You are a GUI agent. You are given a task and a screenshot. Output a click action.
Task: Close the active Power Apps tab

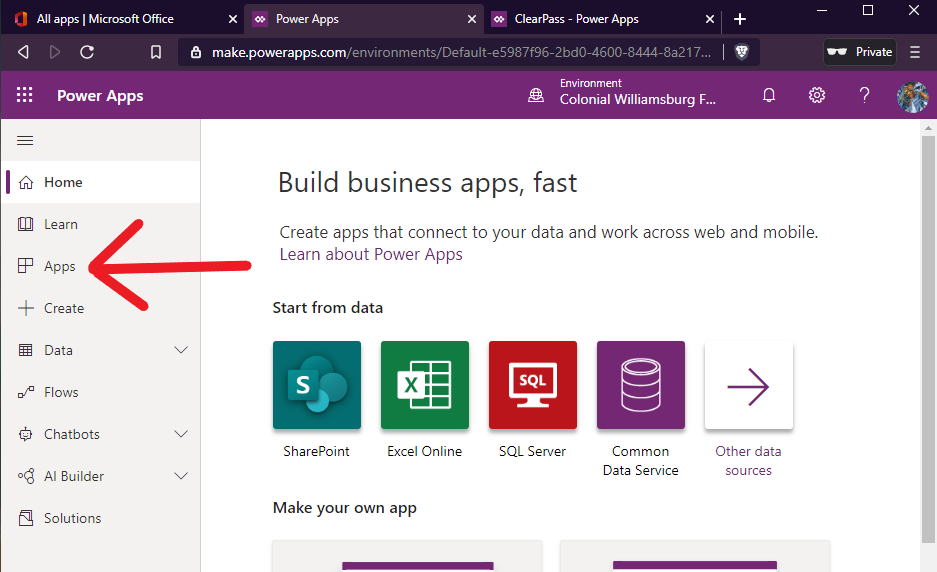point(472,19)
